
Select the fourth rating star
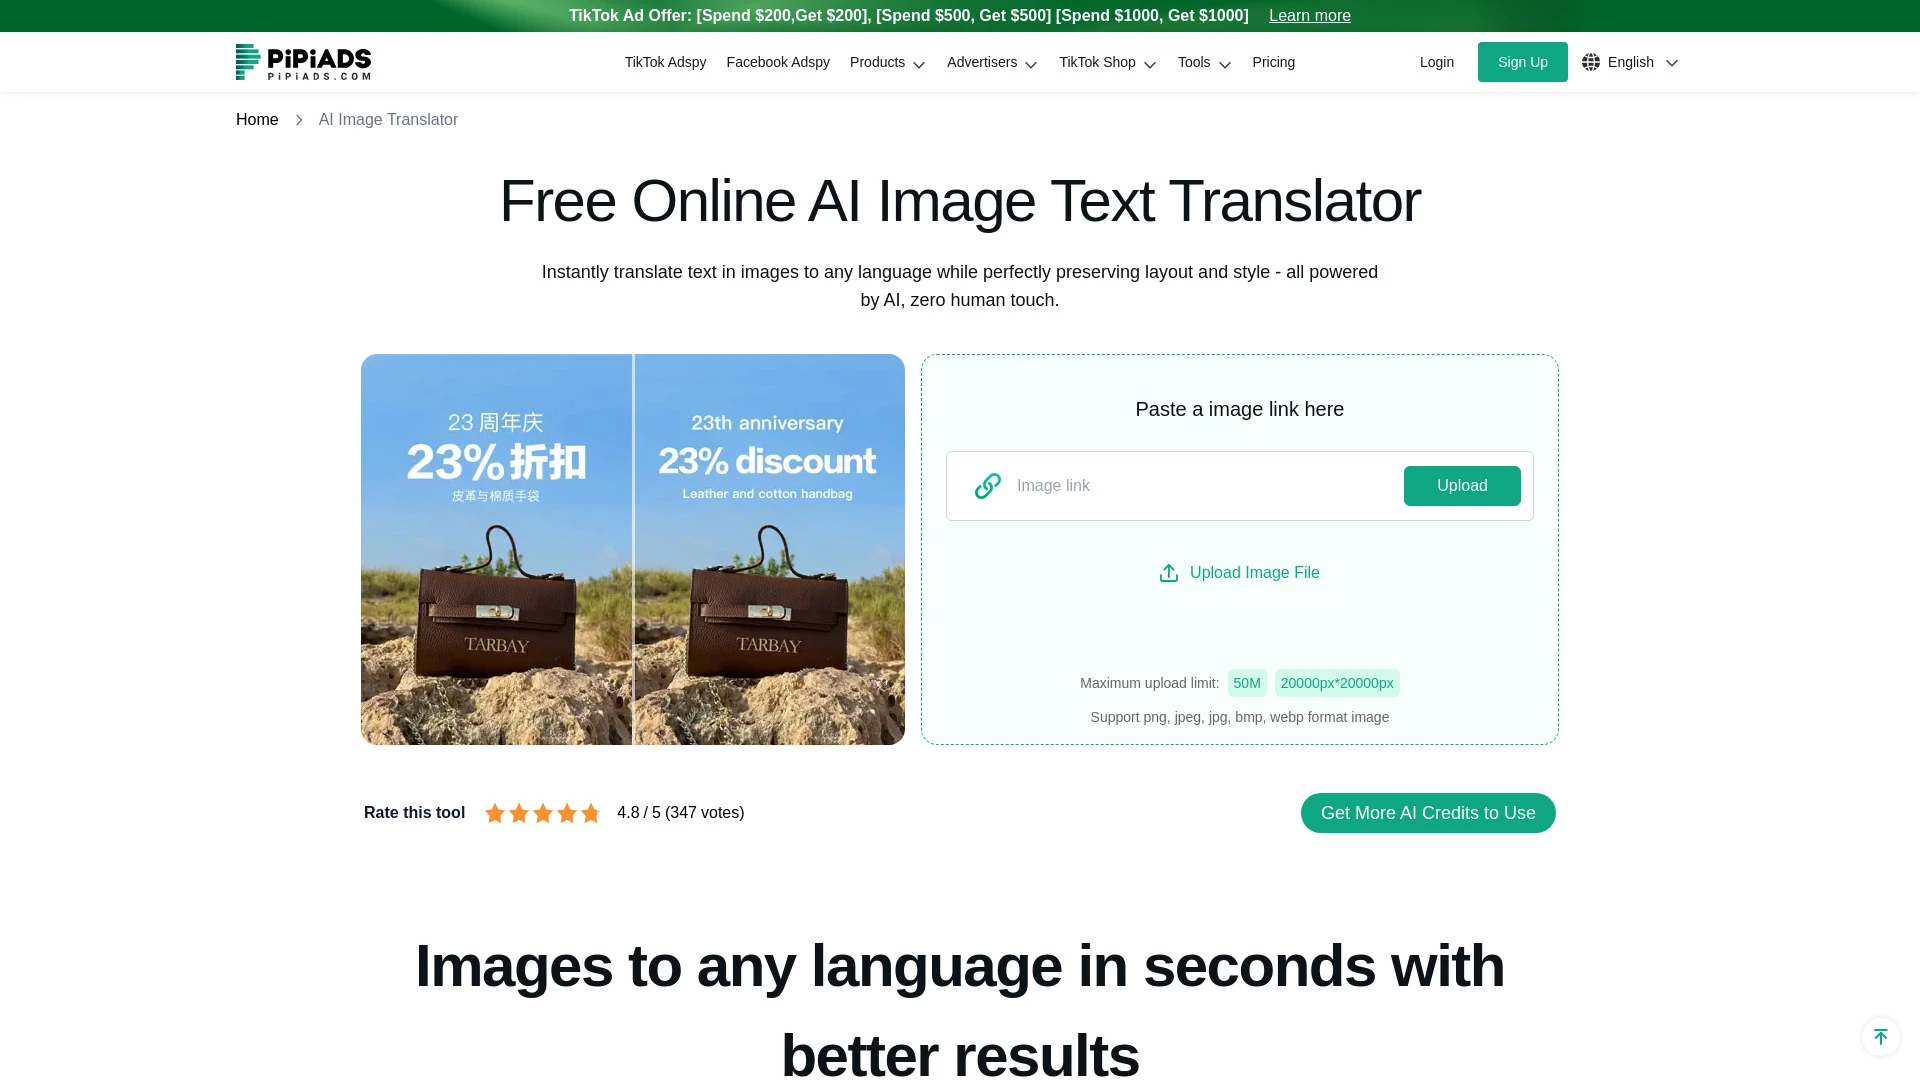(566, 813)
